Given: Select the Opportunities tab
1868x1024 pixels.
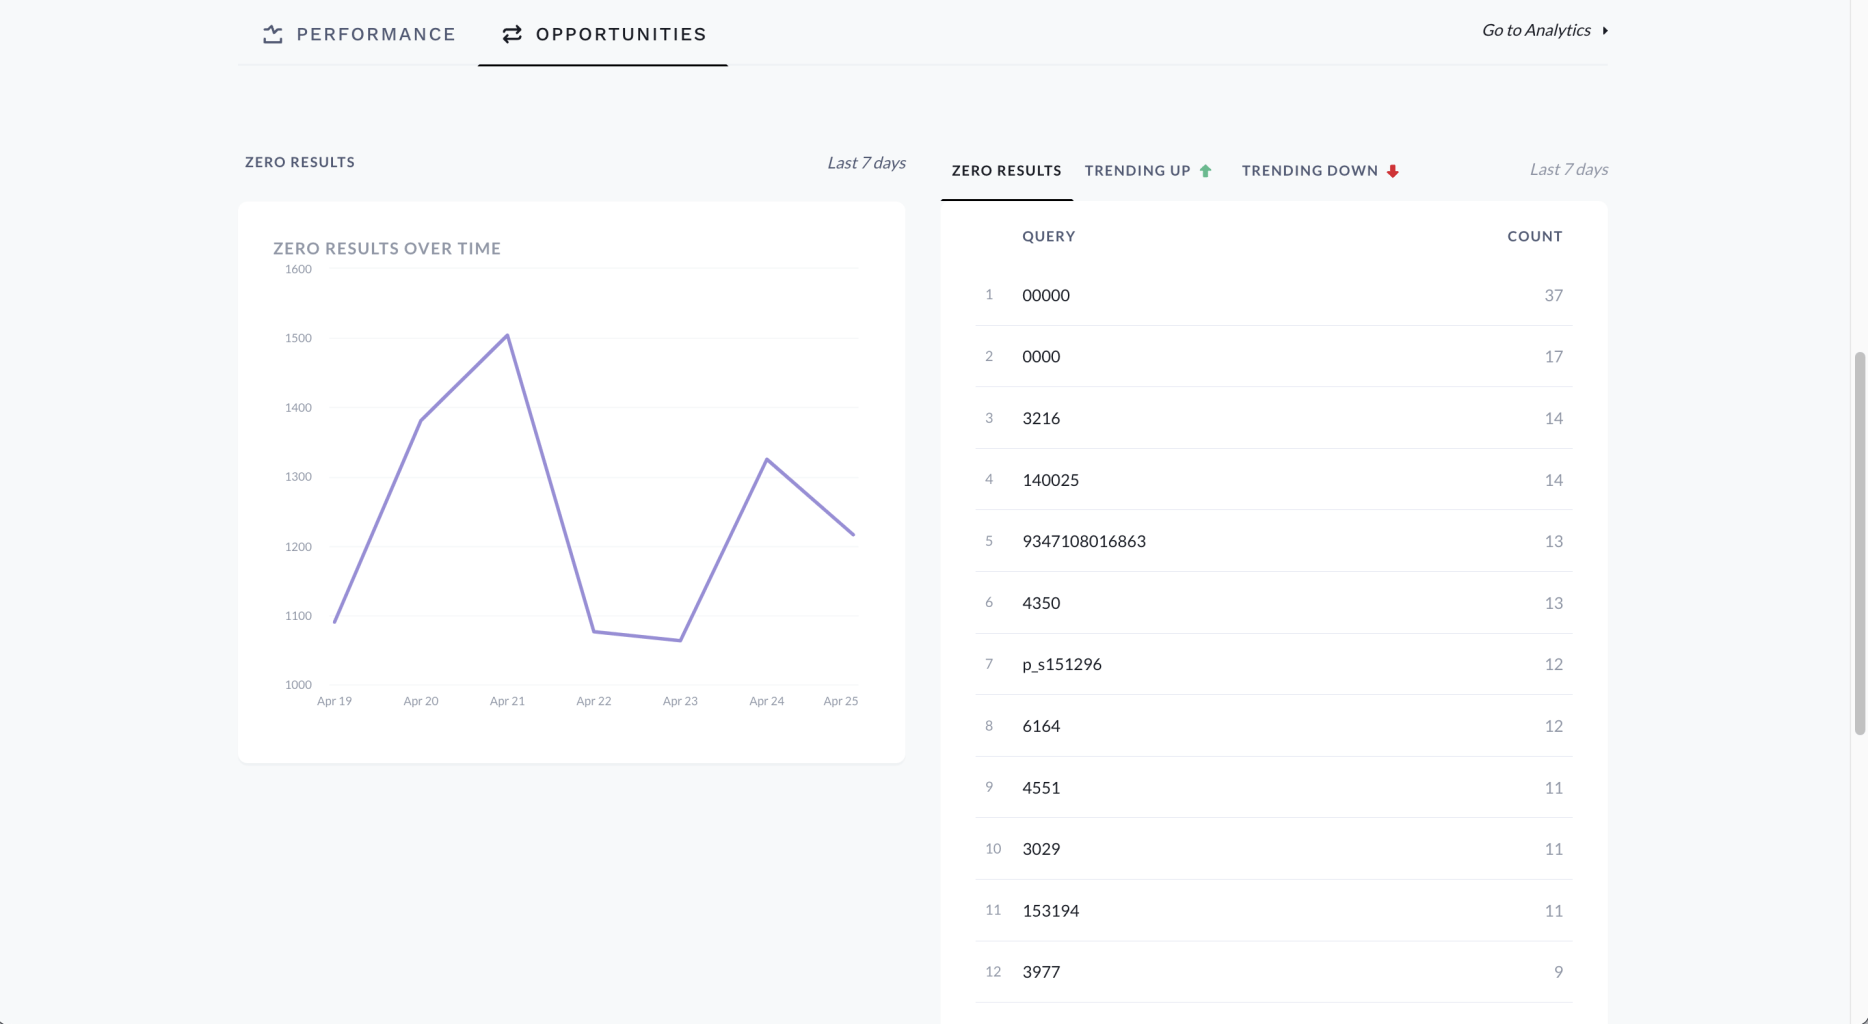Looking at the screenshot, I should (603, 34).
